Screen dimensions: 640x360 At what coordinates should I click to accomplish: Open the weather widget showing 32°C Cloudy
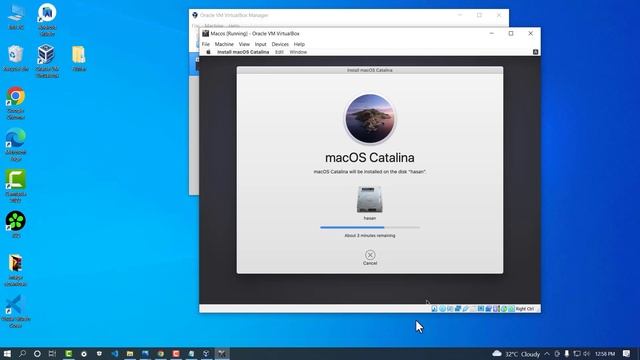click(x=516, y=353)
